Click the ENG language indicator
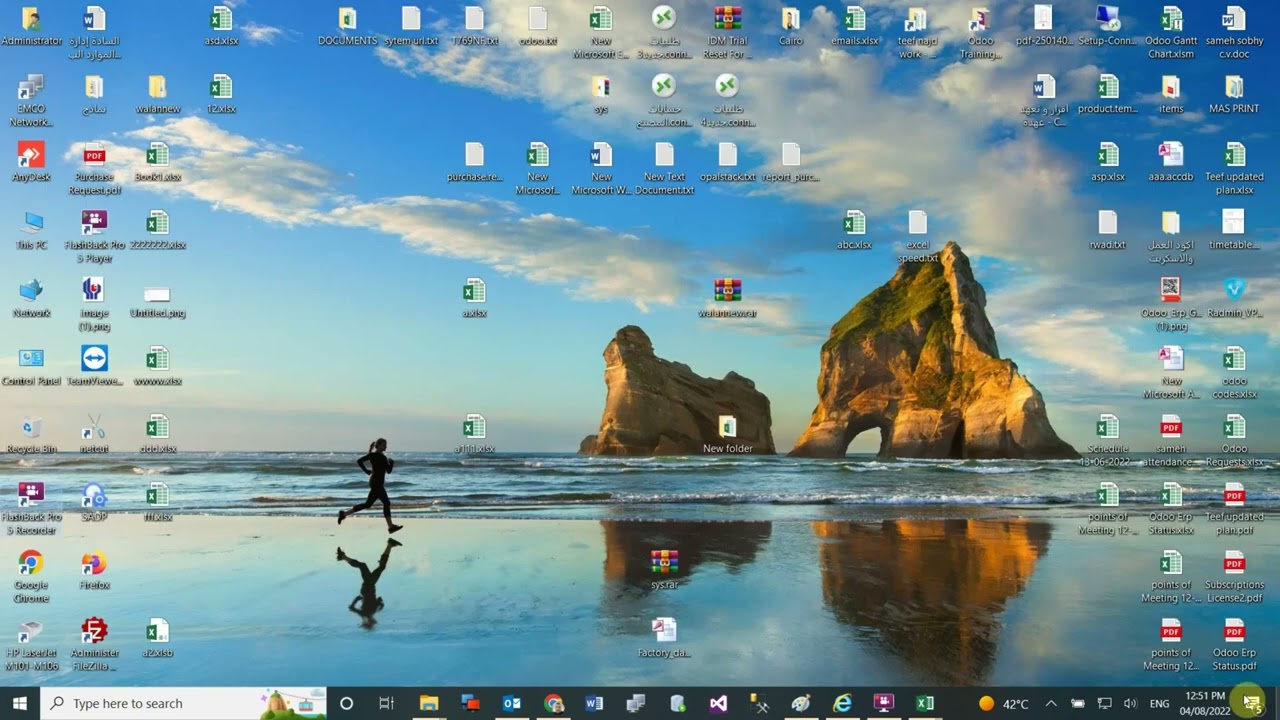The image size is (1280, 720). pyautogui.click(x=1160, y=703)
